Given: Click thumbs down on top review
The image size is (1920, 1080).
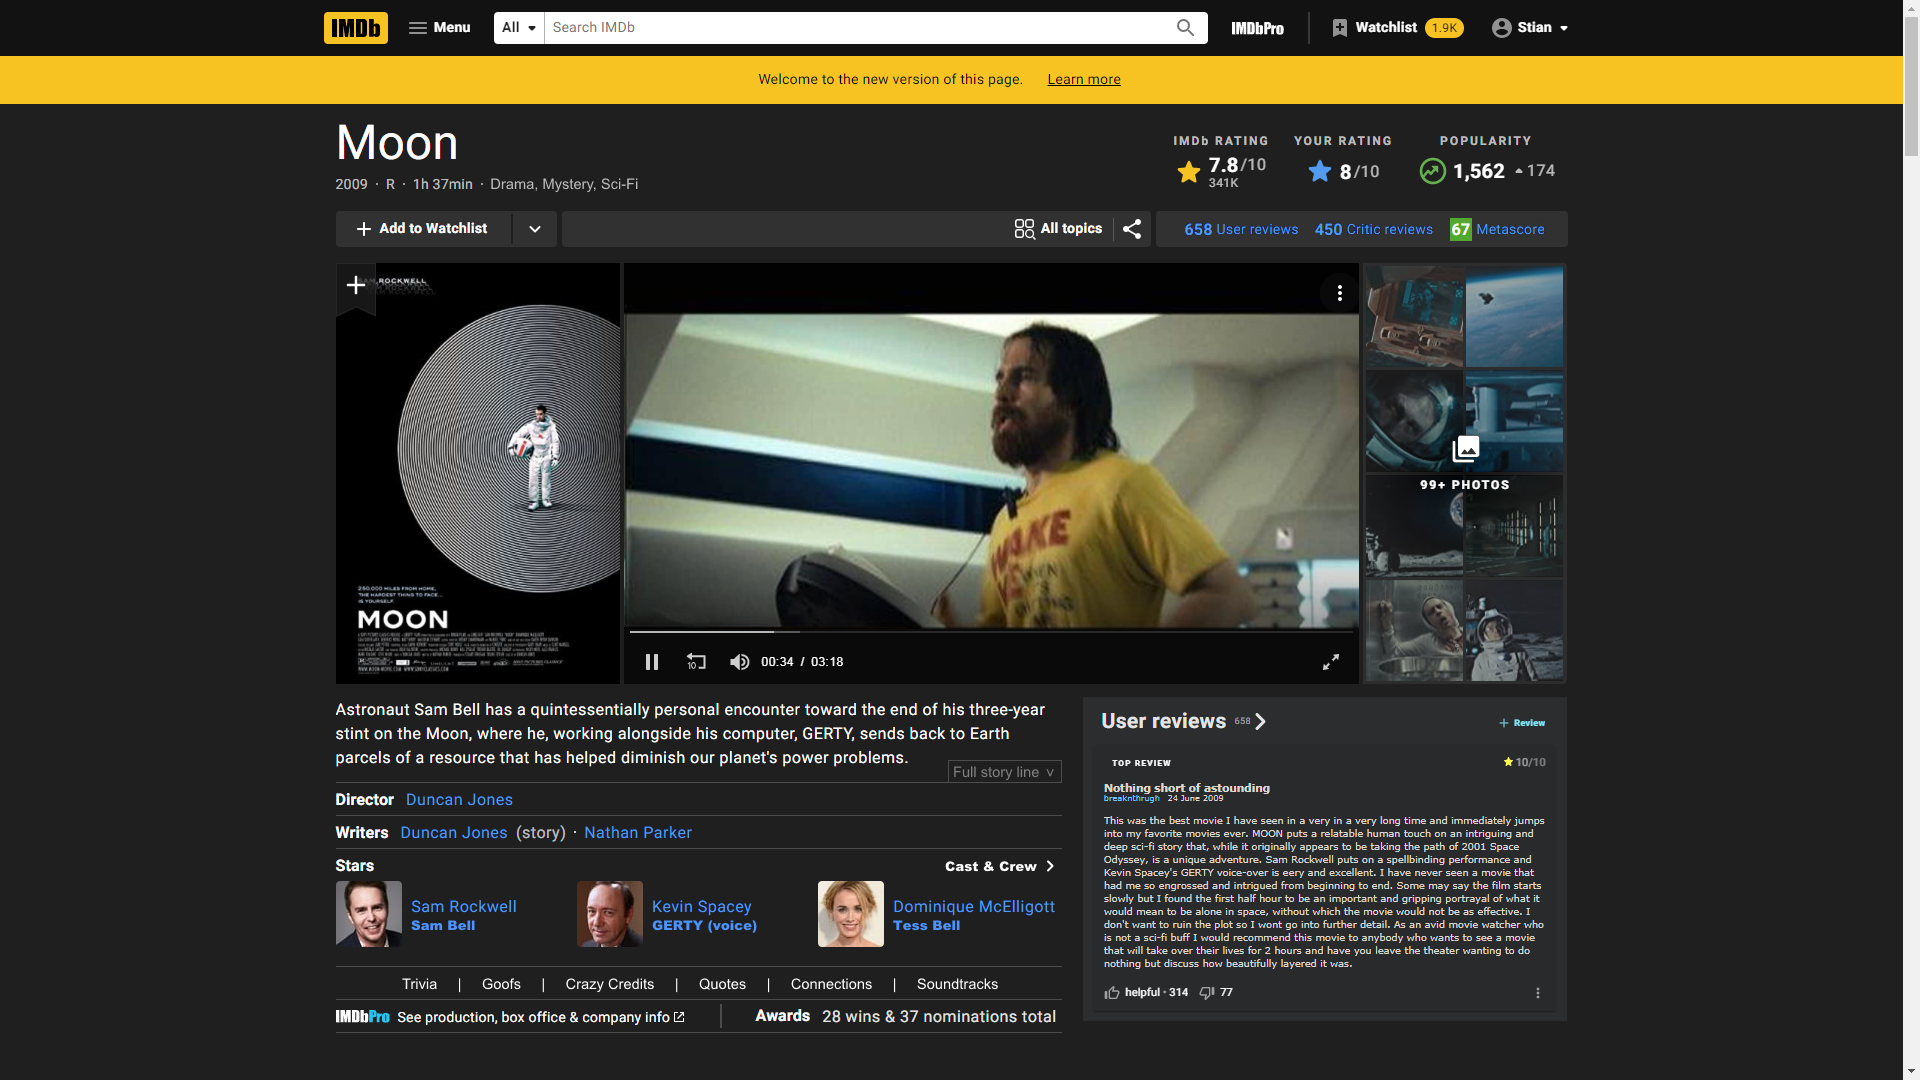Looking at the screenshot, I should coord(1207,992).
